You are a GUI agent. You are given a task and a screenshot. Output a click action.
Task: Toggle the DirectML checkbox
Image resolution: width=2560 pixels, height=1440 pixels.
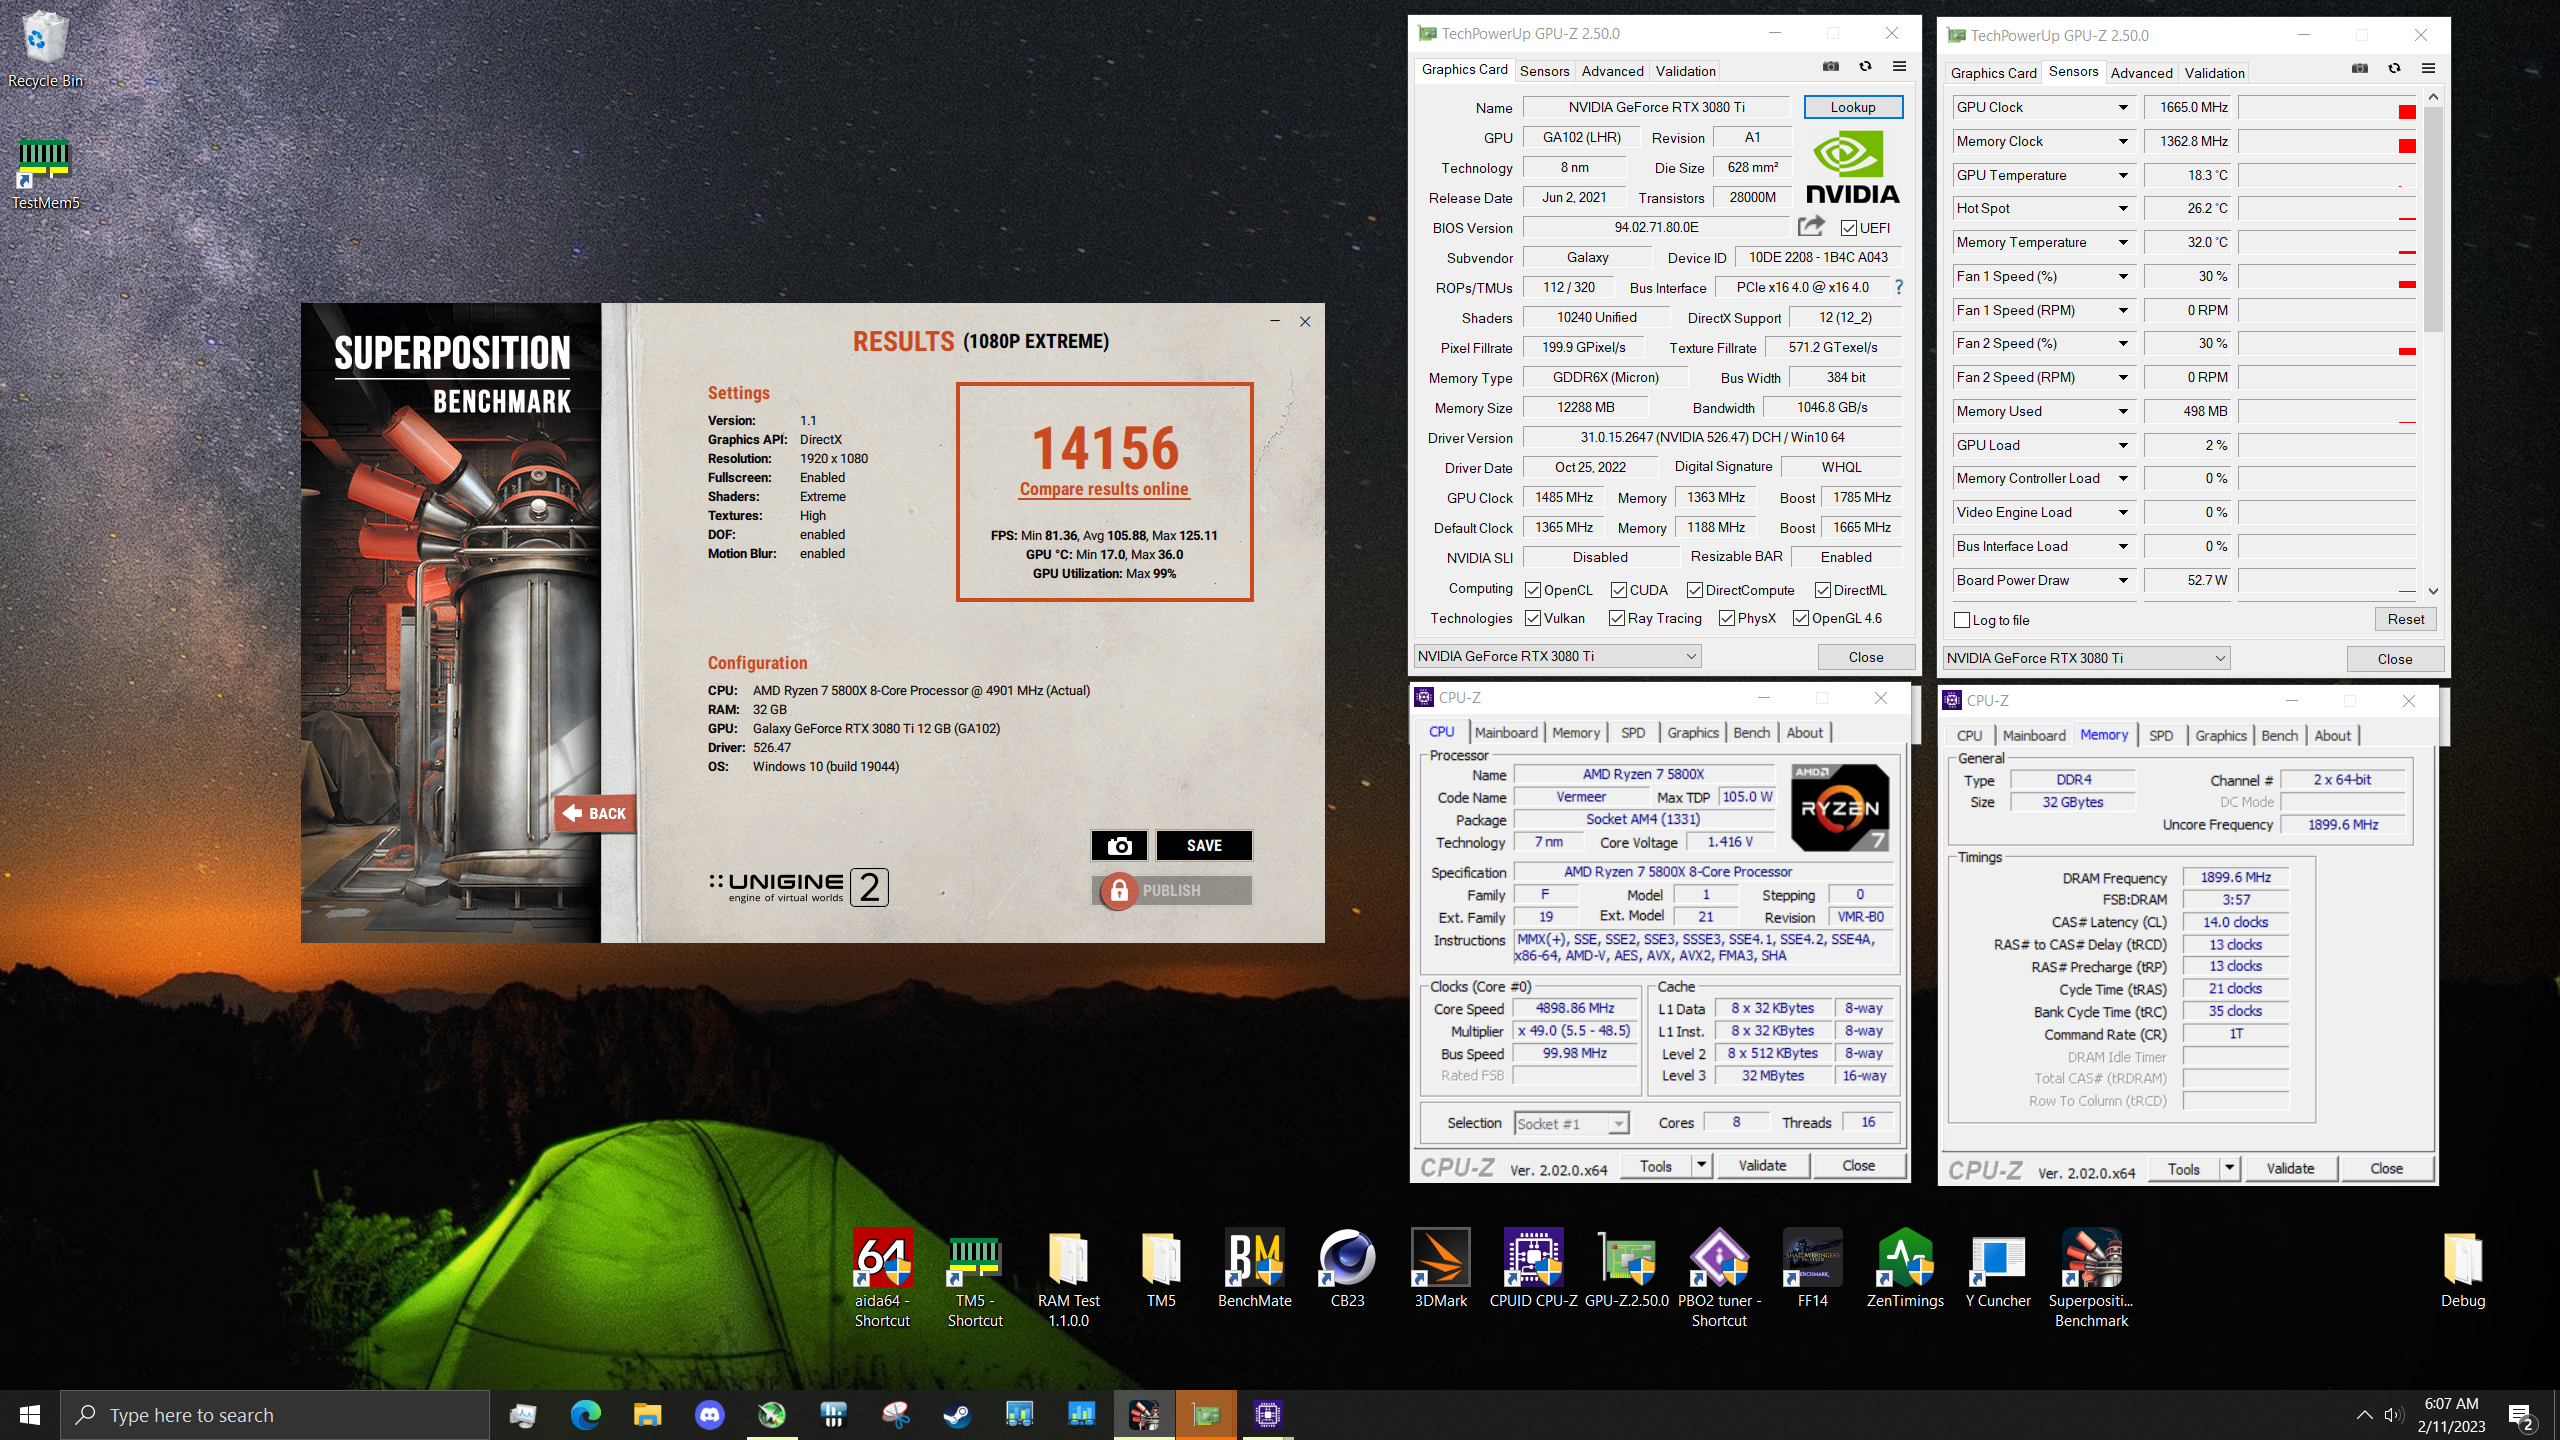1822,590
